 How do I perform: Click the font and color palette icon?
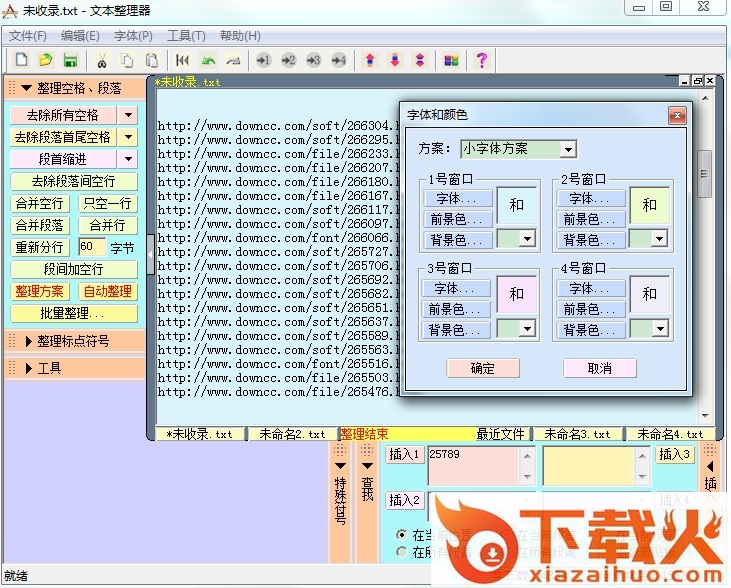click(x=451, y=61)
